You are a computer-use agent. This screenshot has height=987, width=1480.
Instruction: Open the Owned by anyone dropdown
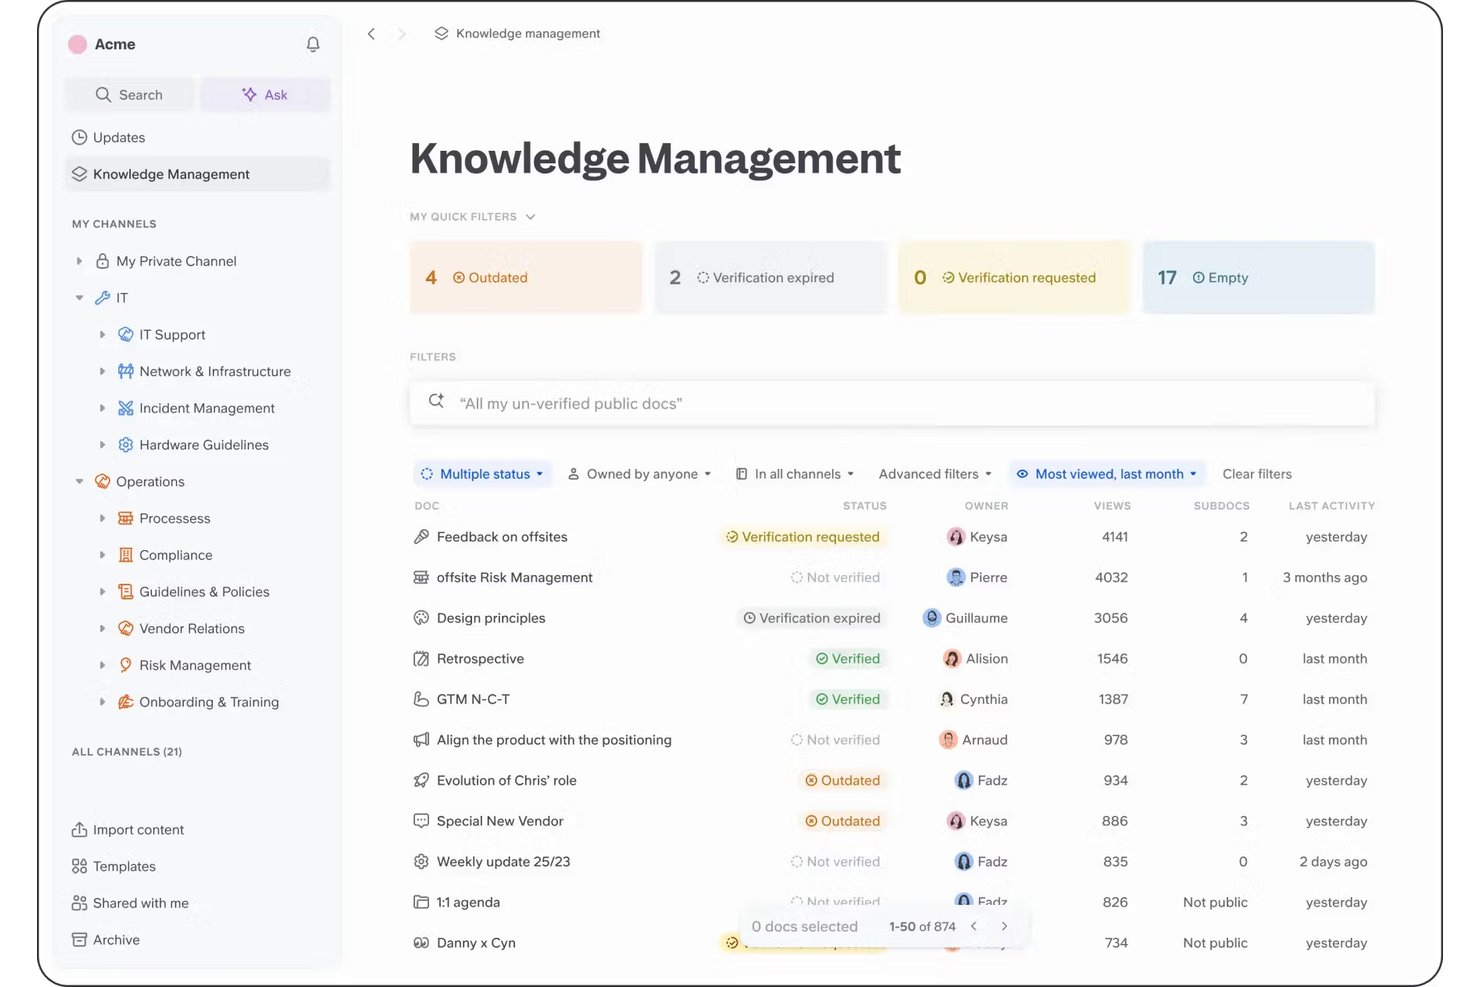(639, 474)
